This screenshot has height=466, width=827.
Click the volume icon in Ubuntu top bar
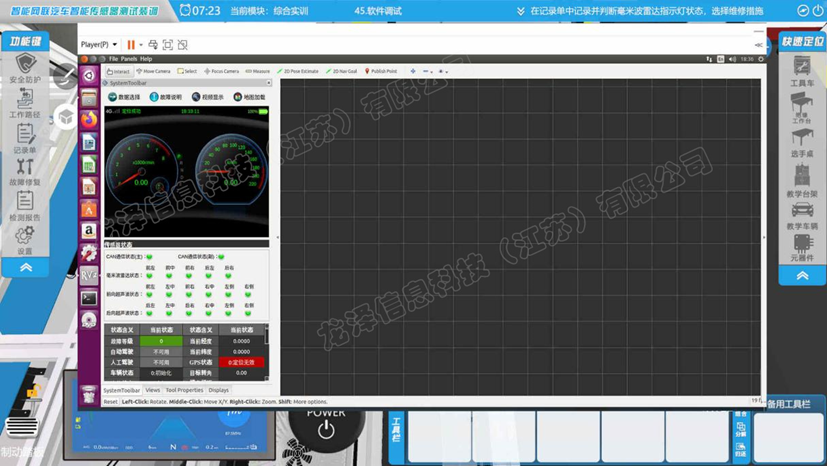pyautogui.click(x=732, y=59)
